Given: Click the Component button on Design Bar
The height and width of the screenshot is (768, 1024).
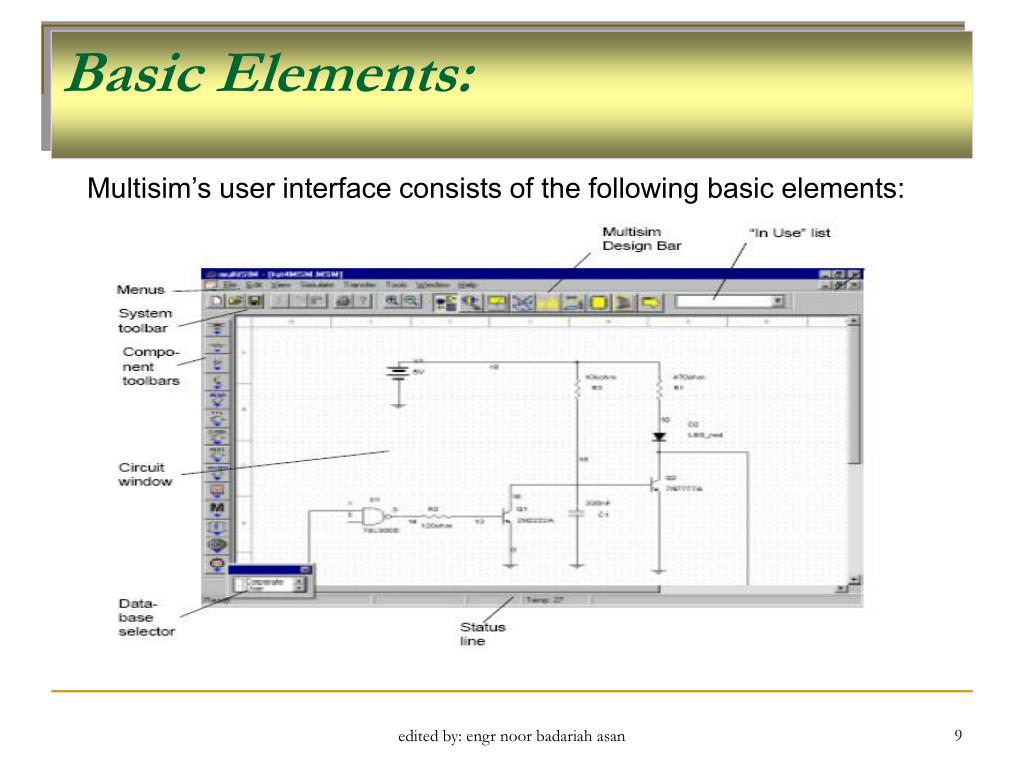Looking at the screenshot, I should pyautogui.click(x=445, y=302).
